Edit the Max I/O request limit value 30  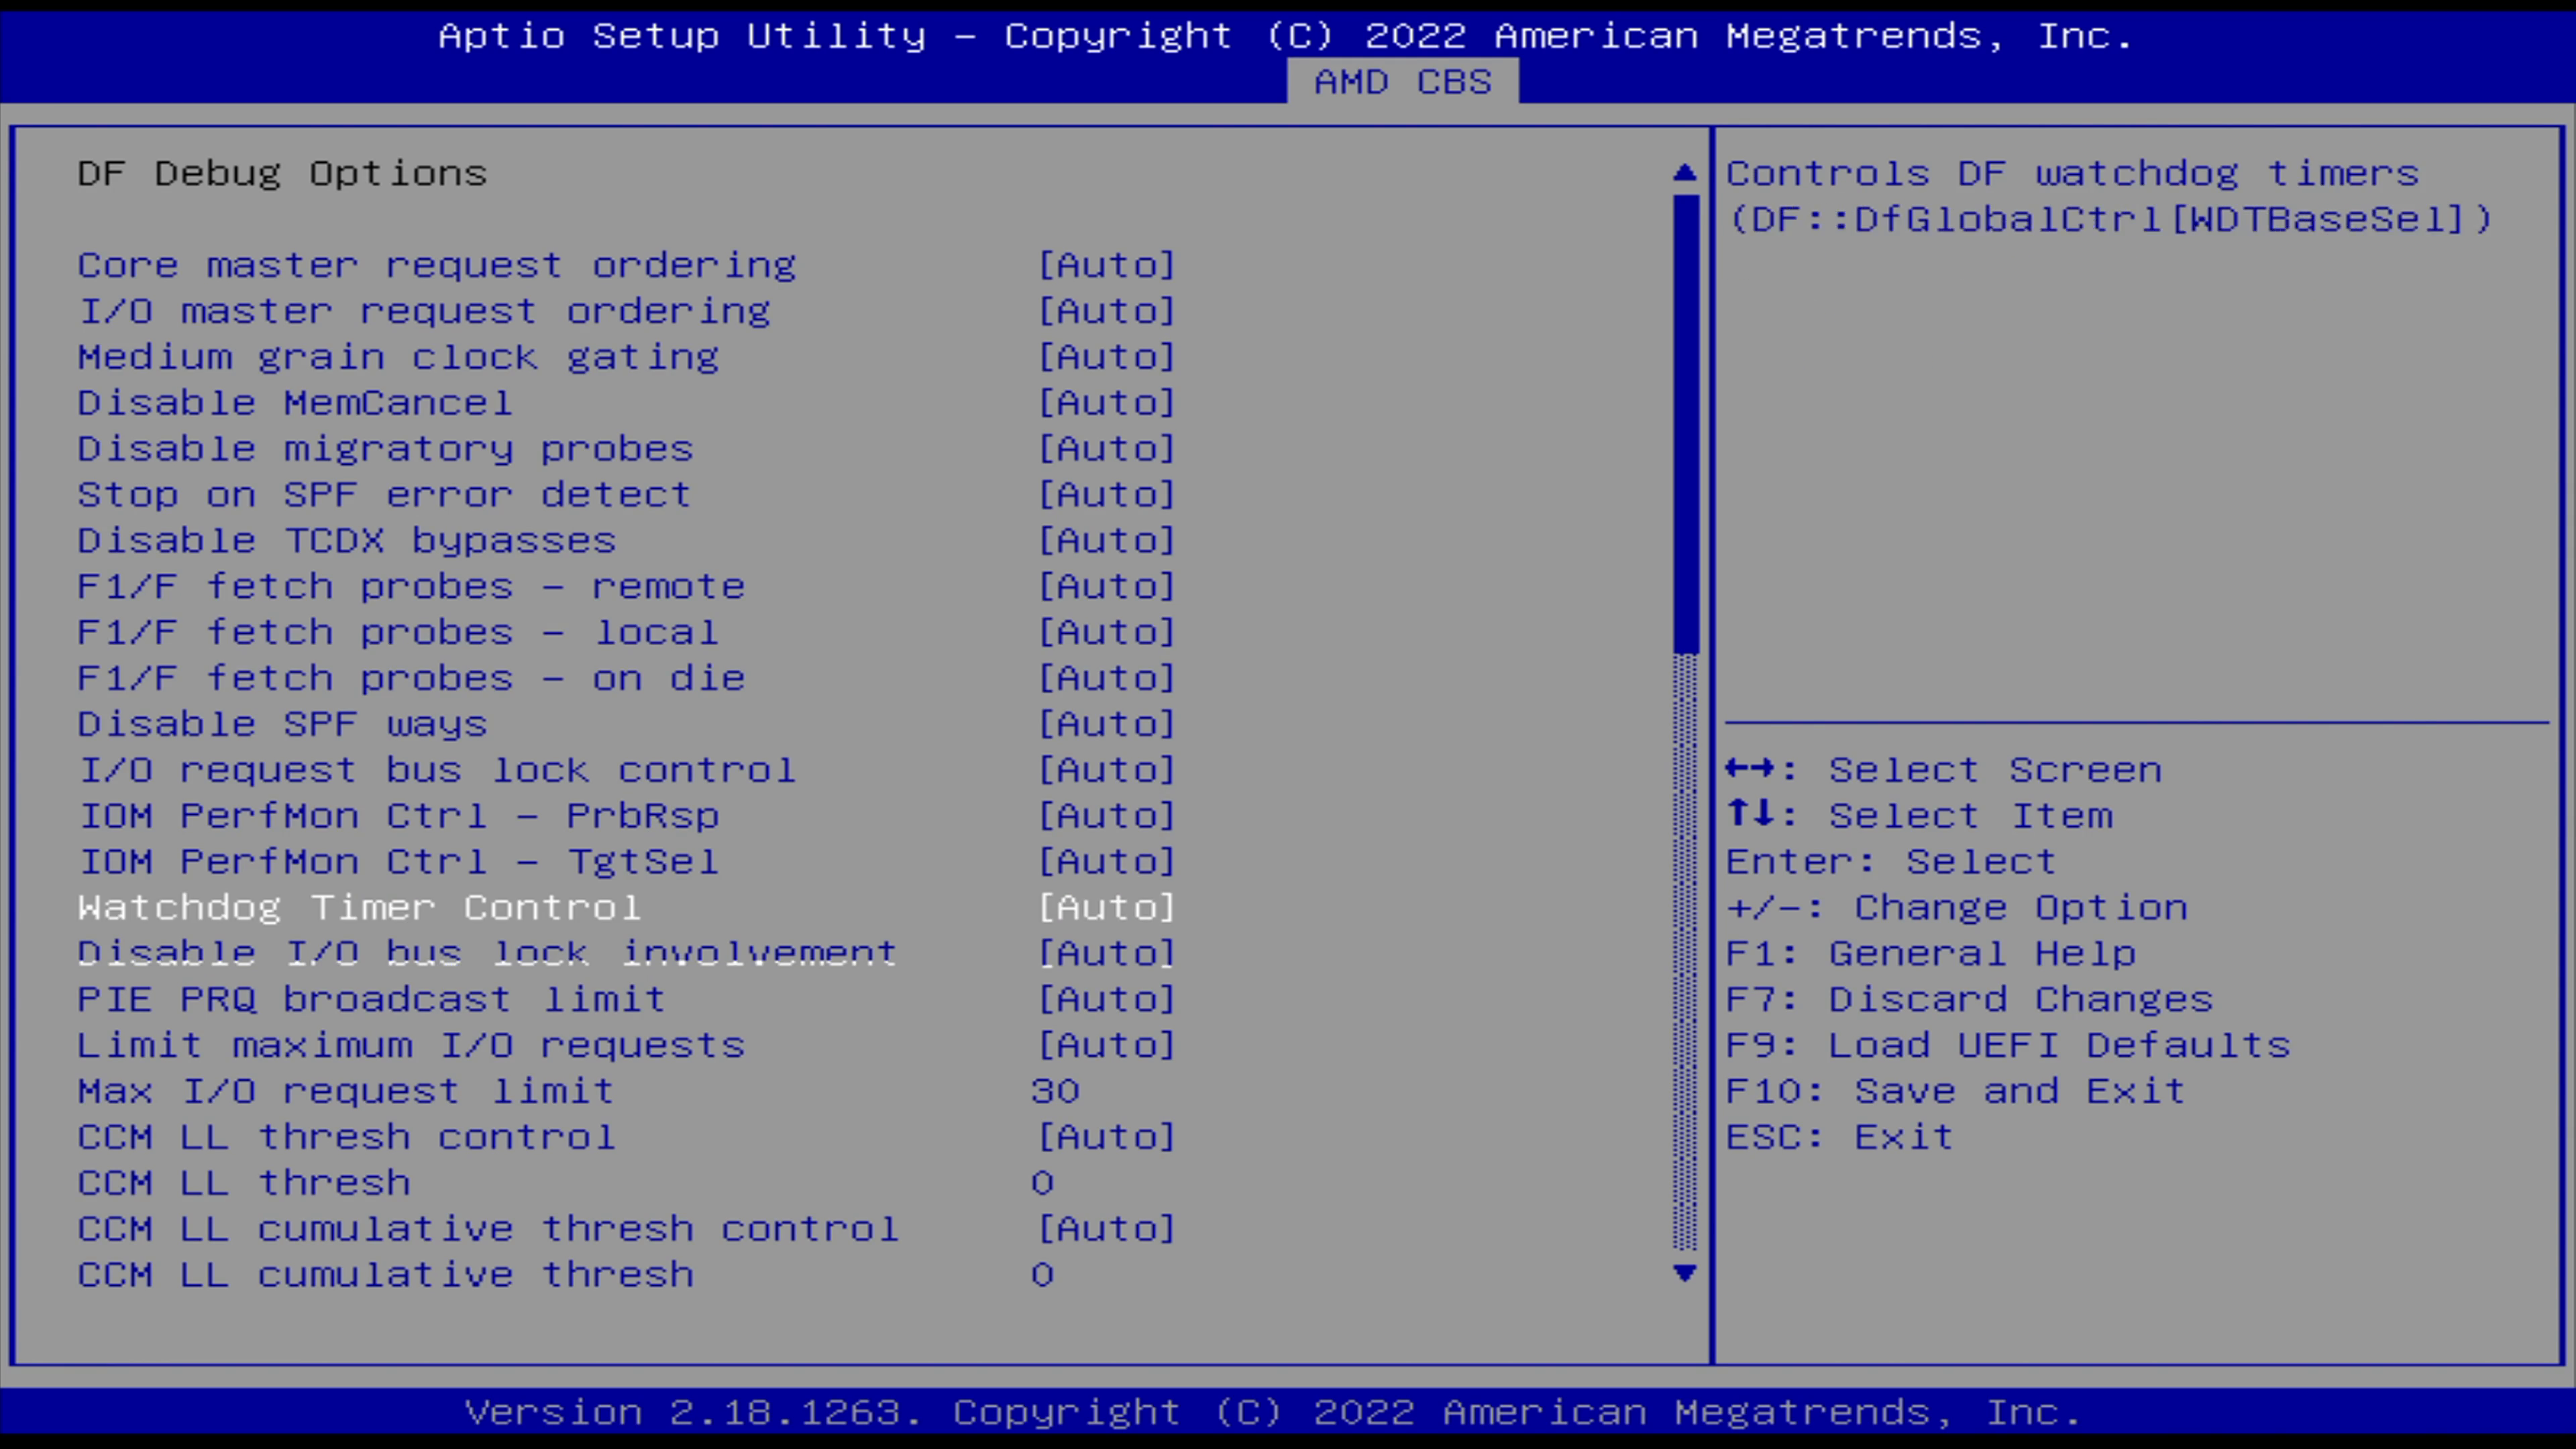pos(1055,1091)
